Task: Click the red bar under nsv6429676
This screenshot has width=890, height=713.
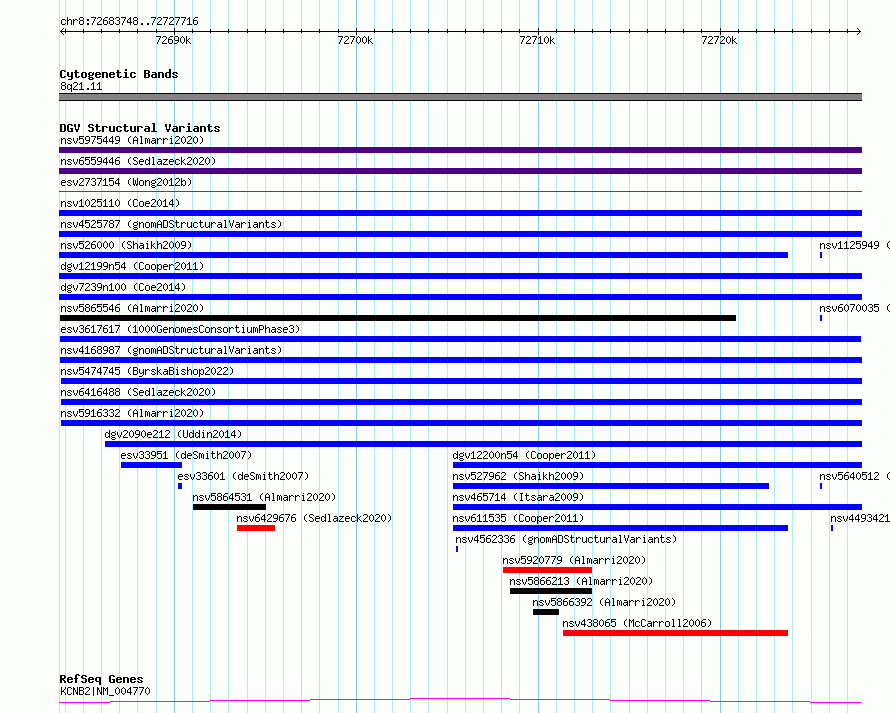Action: (256, 528)
